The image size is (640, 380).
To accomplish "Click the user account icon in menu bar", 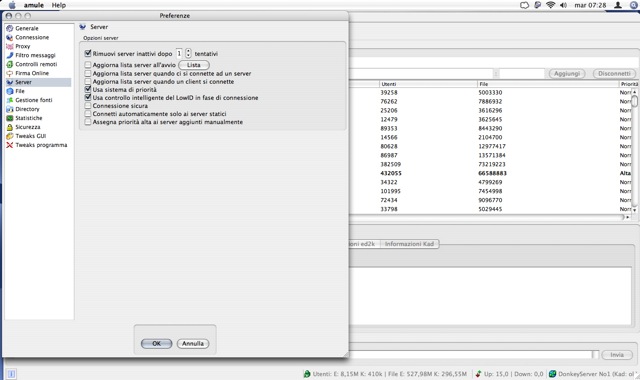I will (618, 5).
